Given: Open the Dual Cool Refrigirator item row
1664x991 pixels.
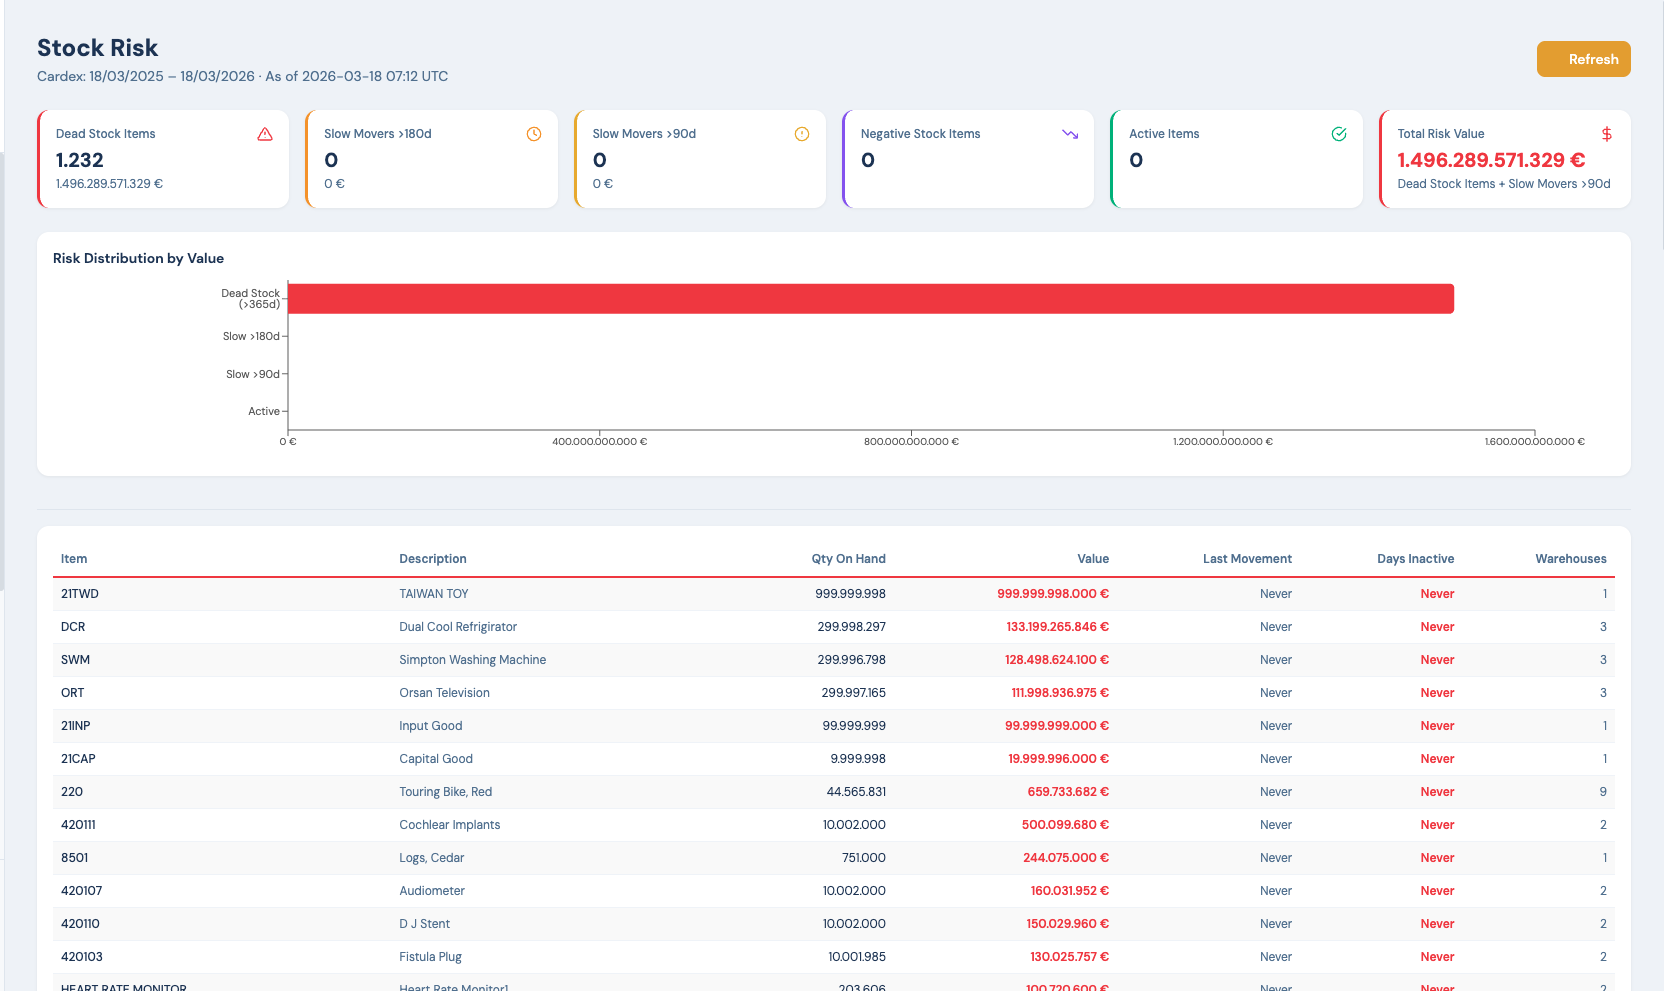Looking at the screenshot, I should coord(600,627).
